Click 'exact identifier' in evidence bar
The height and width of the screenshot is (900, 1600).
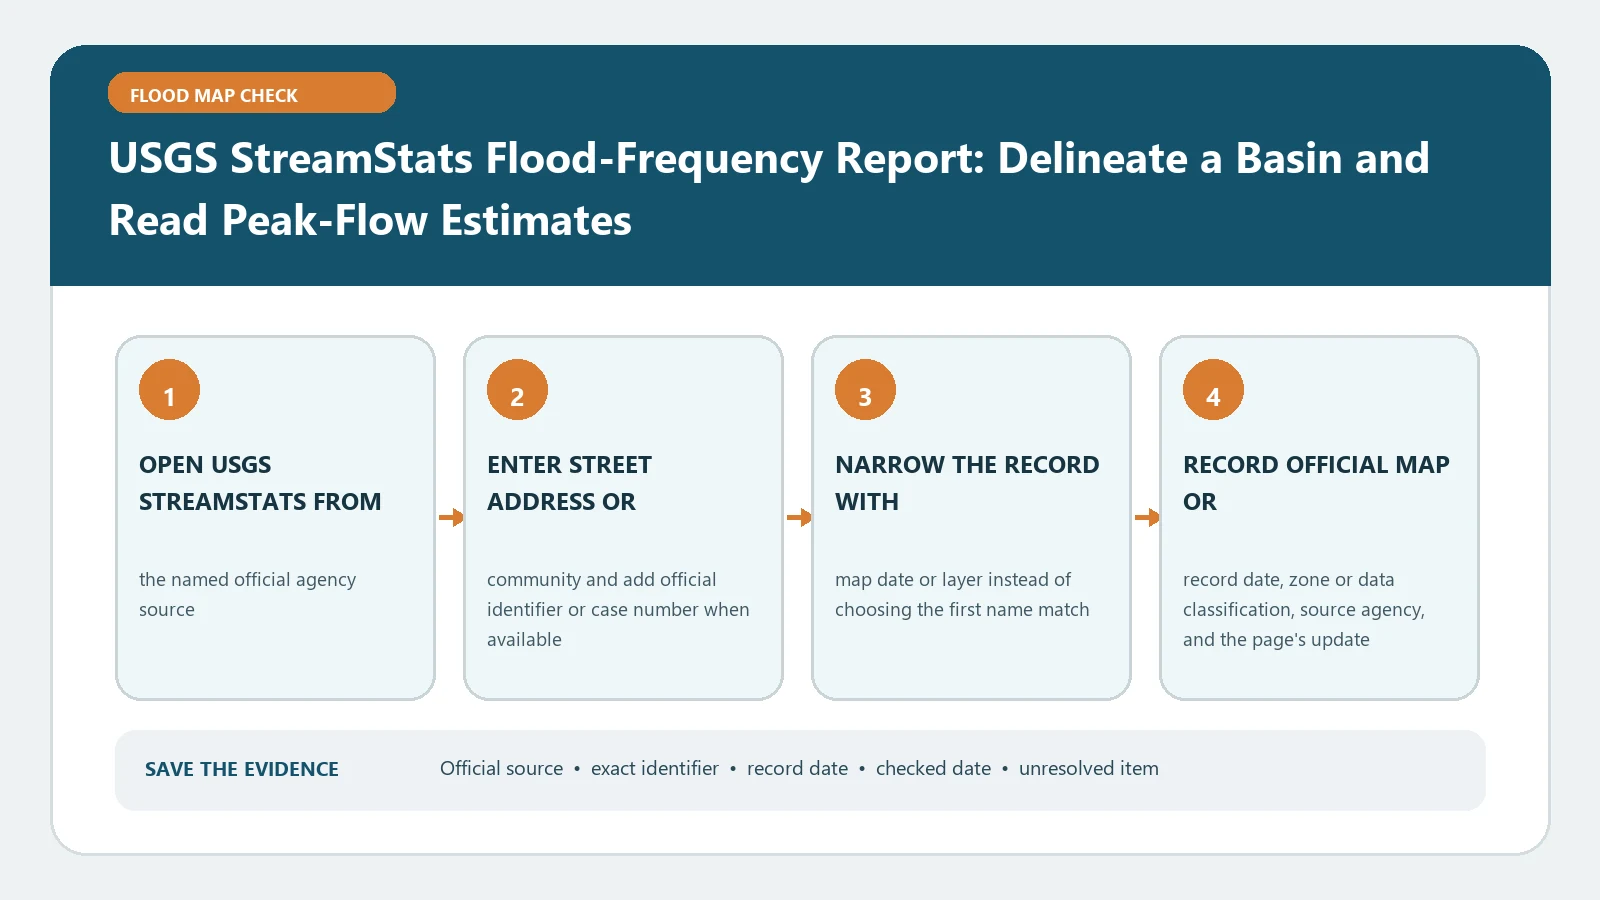click(655, 768)
